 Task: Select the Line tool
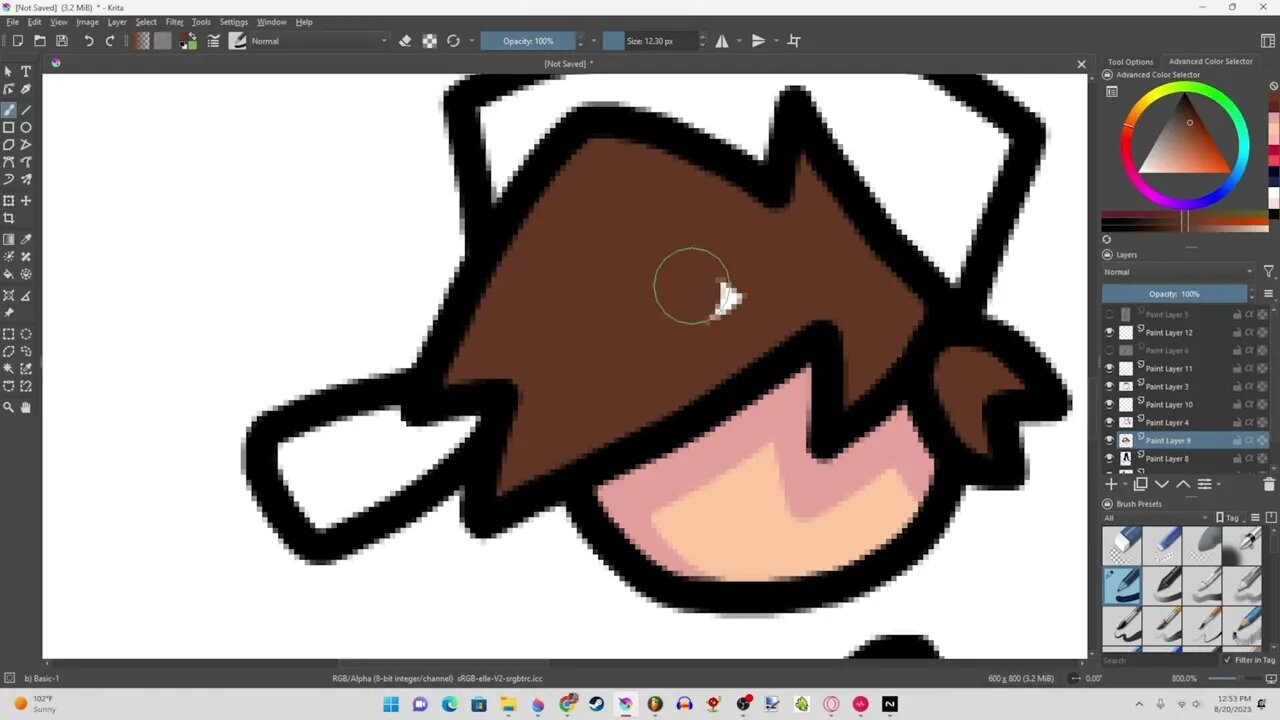click(x=26, y=110)
